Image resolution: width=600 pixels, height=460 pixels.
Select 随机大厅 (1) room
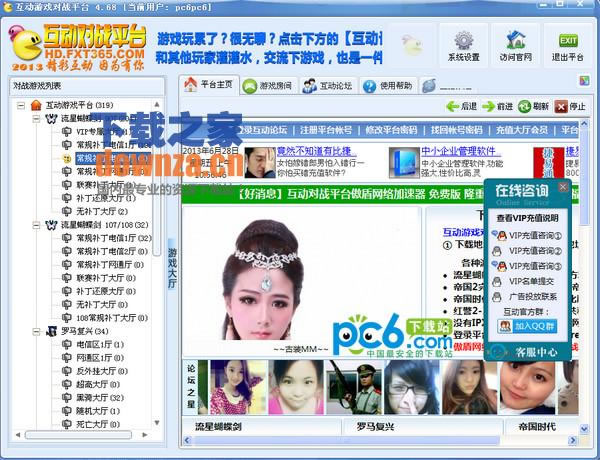(98, 411)
